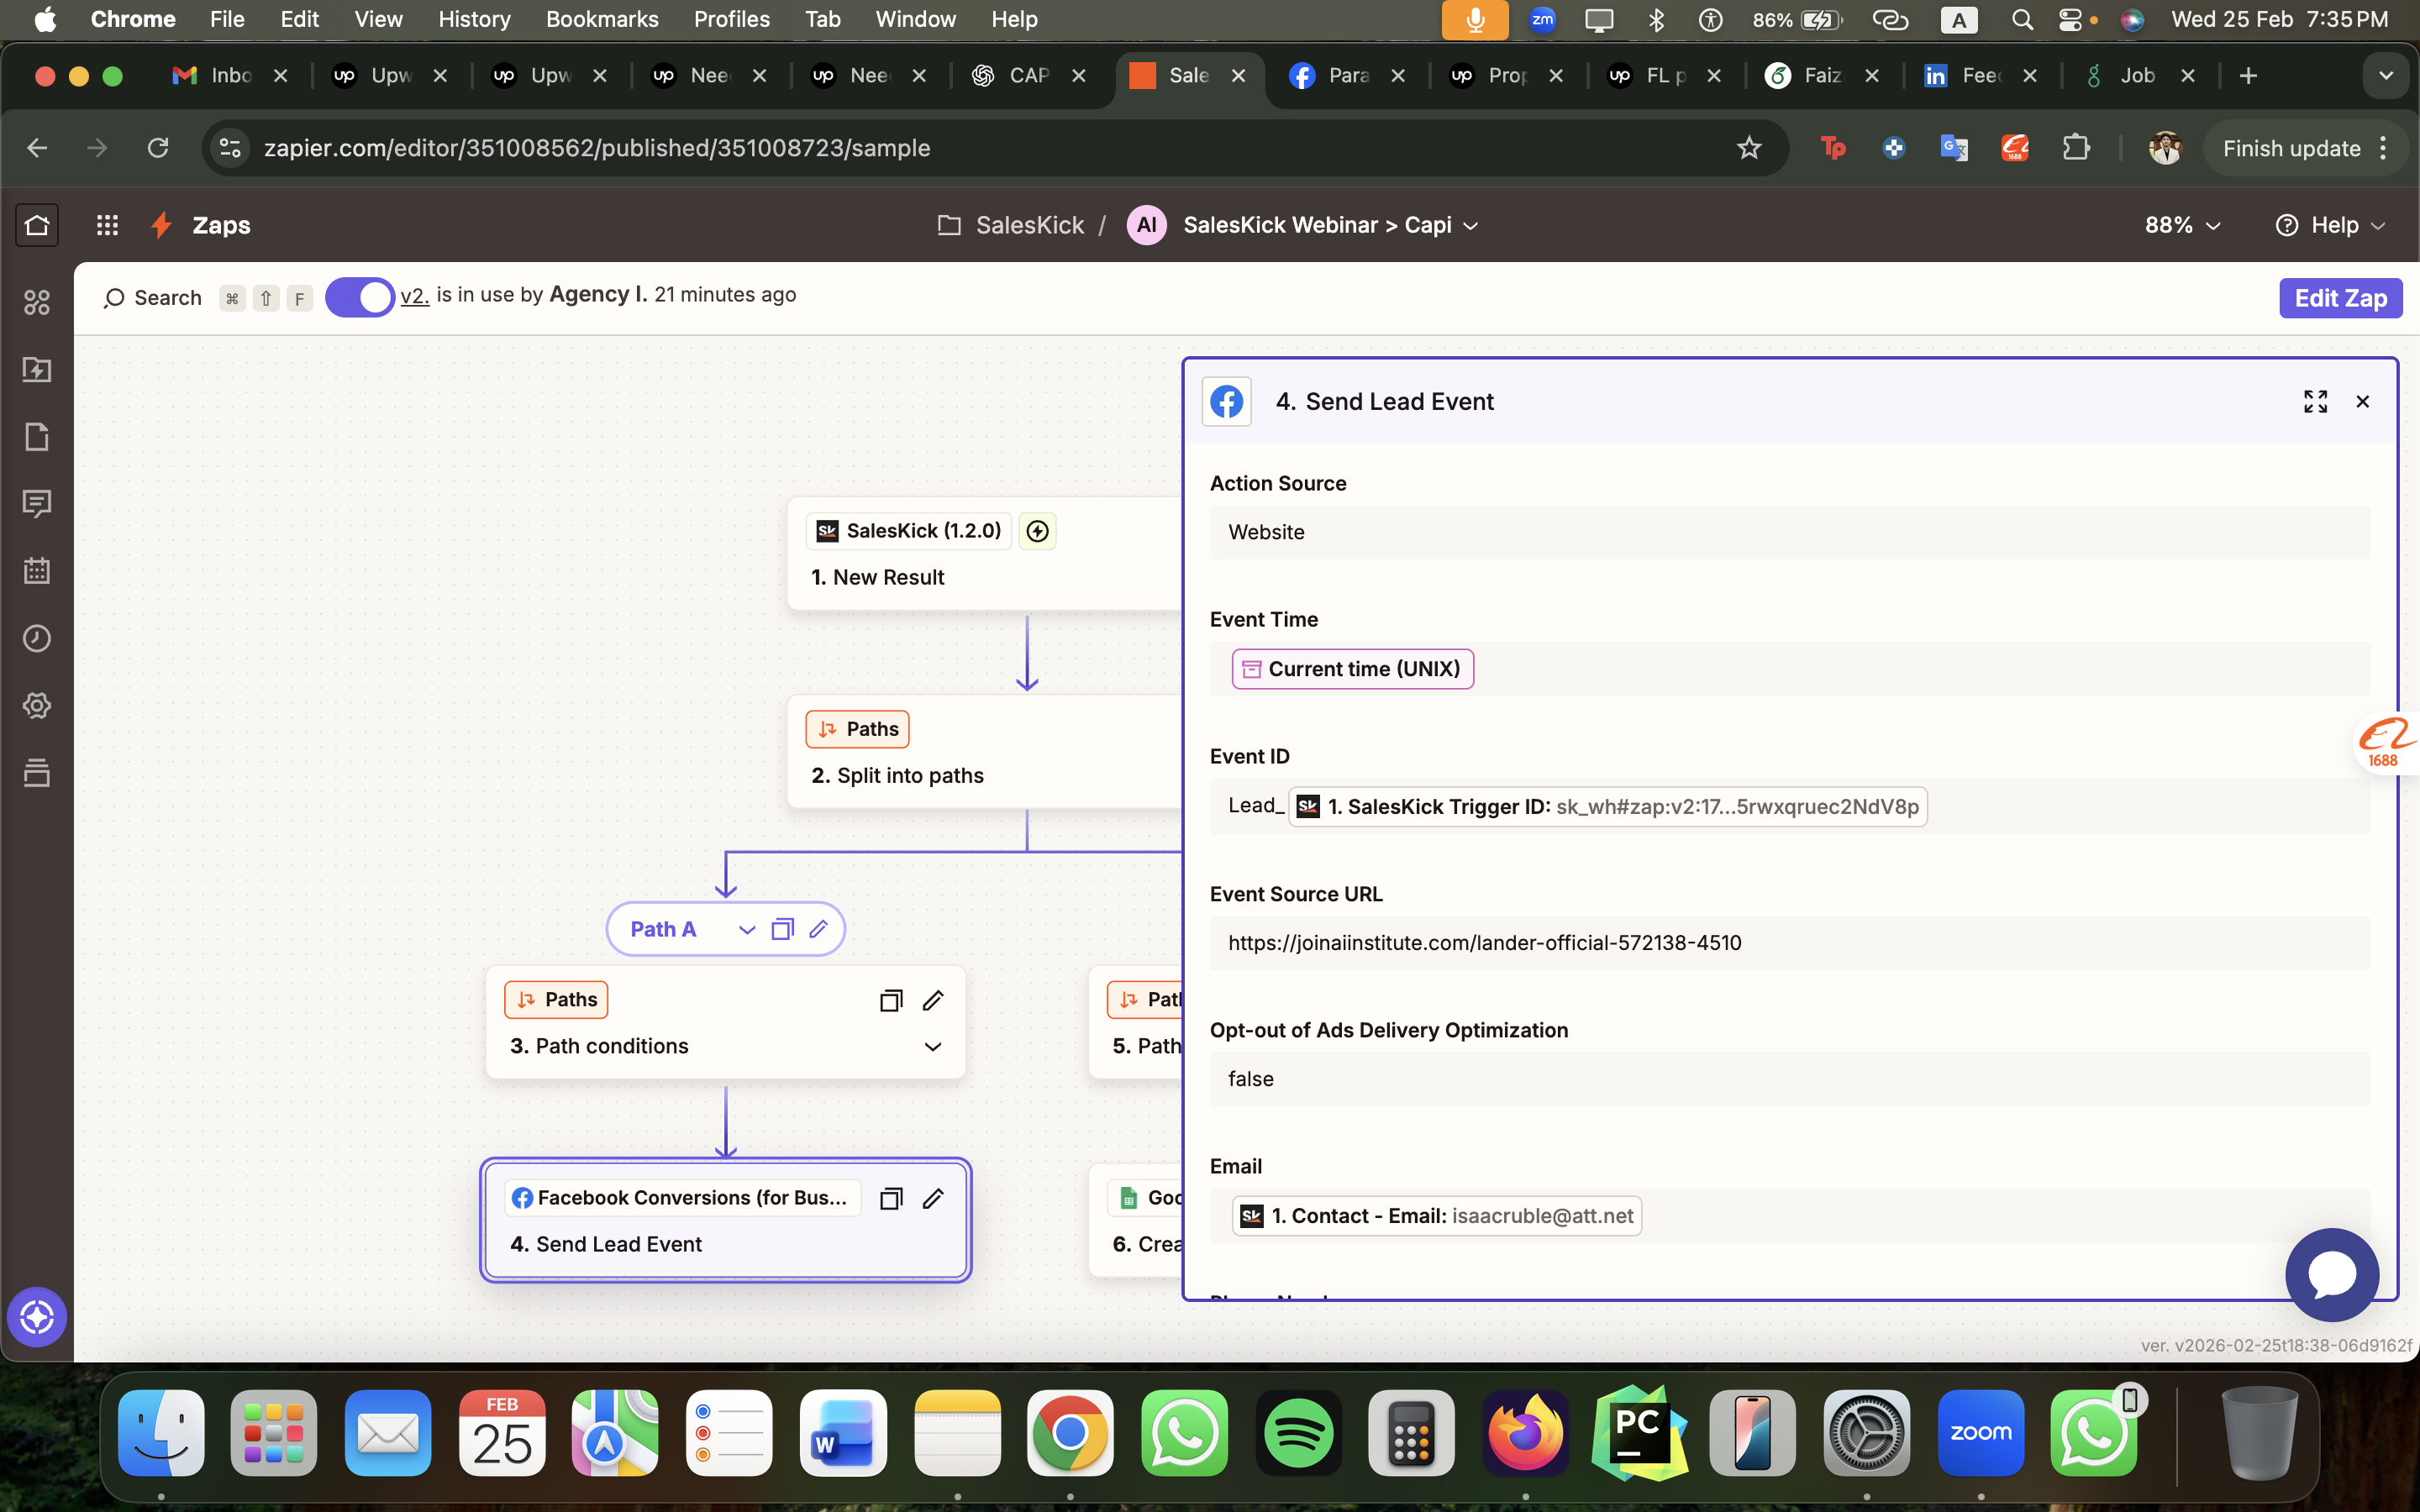
Task: Open the v2. version link
Action: coord(415,295)
